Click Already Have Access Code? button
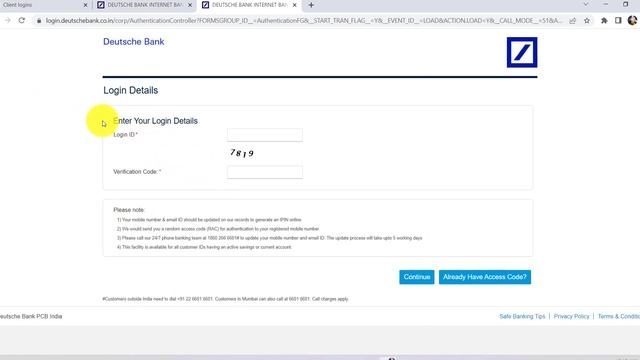 485,277
